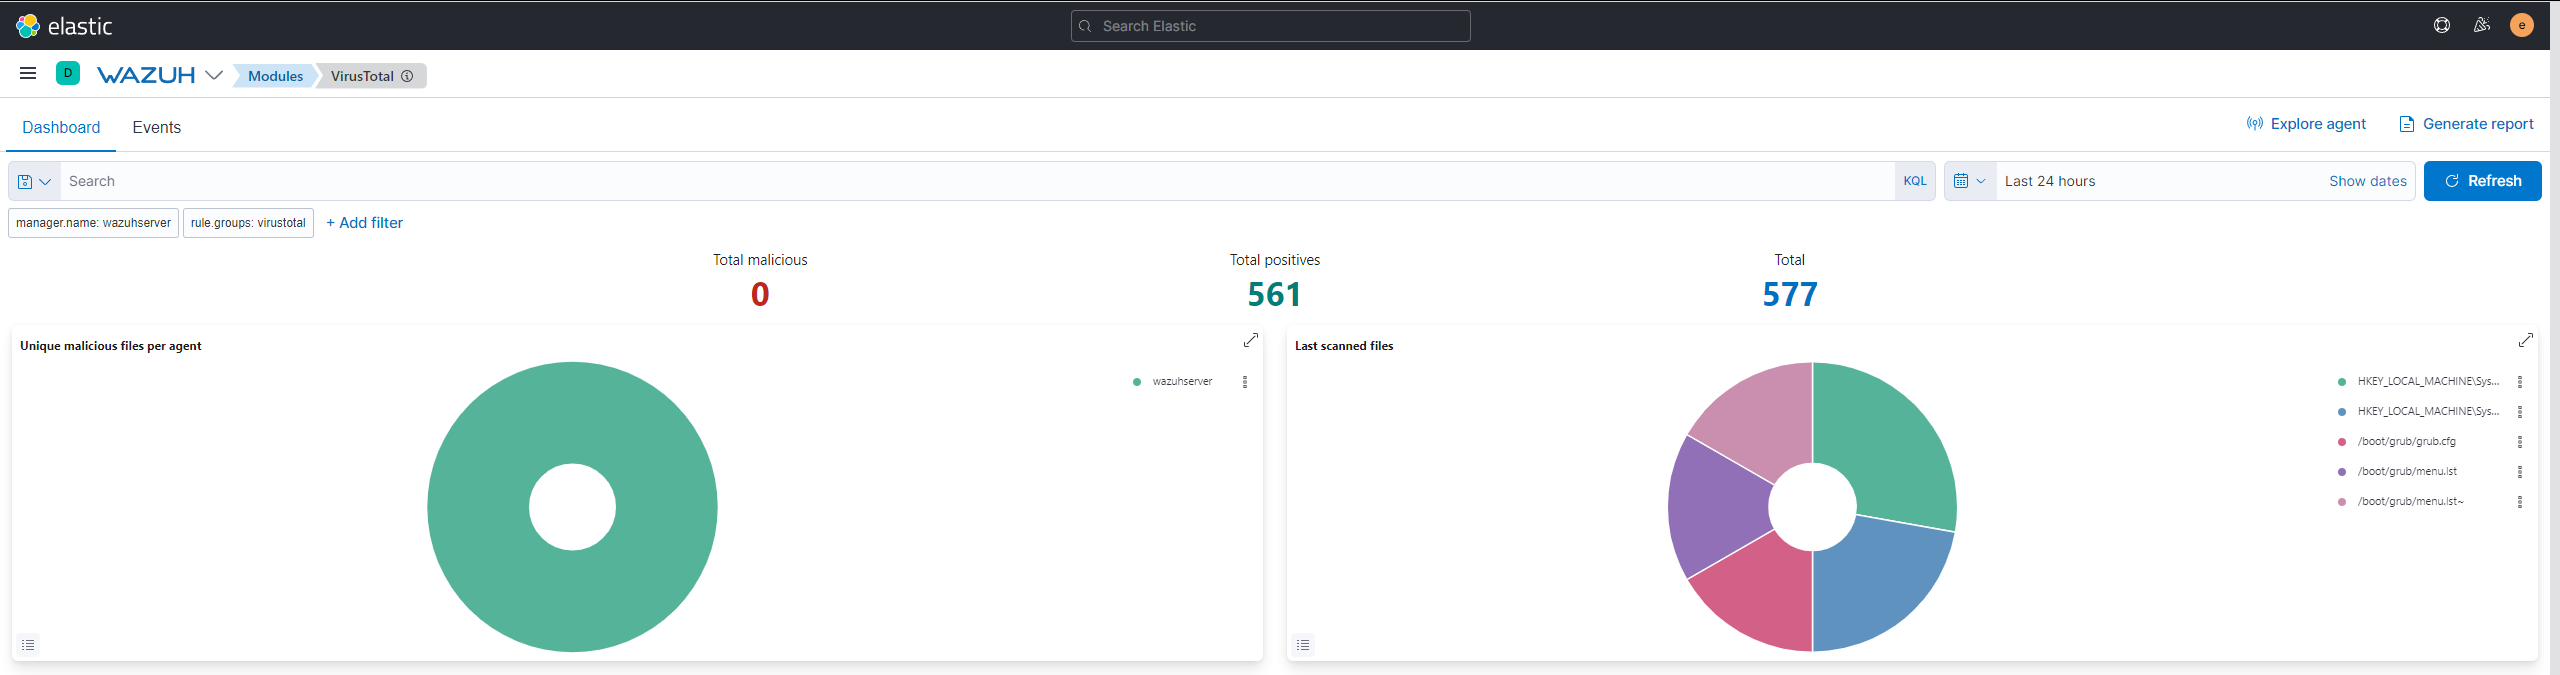2560x675 pixels.
Task: Open the hamburger navigation menu
Action: 28,73
